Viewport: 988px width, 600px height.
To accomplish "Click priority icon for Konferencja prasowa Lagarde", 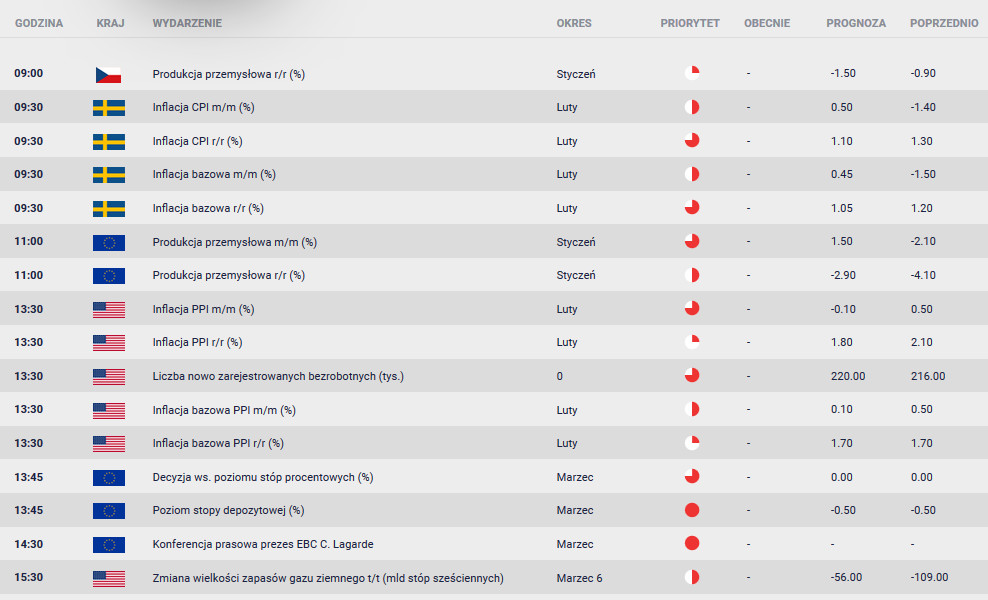I will pyautogui.click(x=692, y=543).
